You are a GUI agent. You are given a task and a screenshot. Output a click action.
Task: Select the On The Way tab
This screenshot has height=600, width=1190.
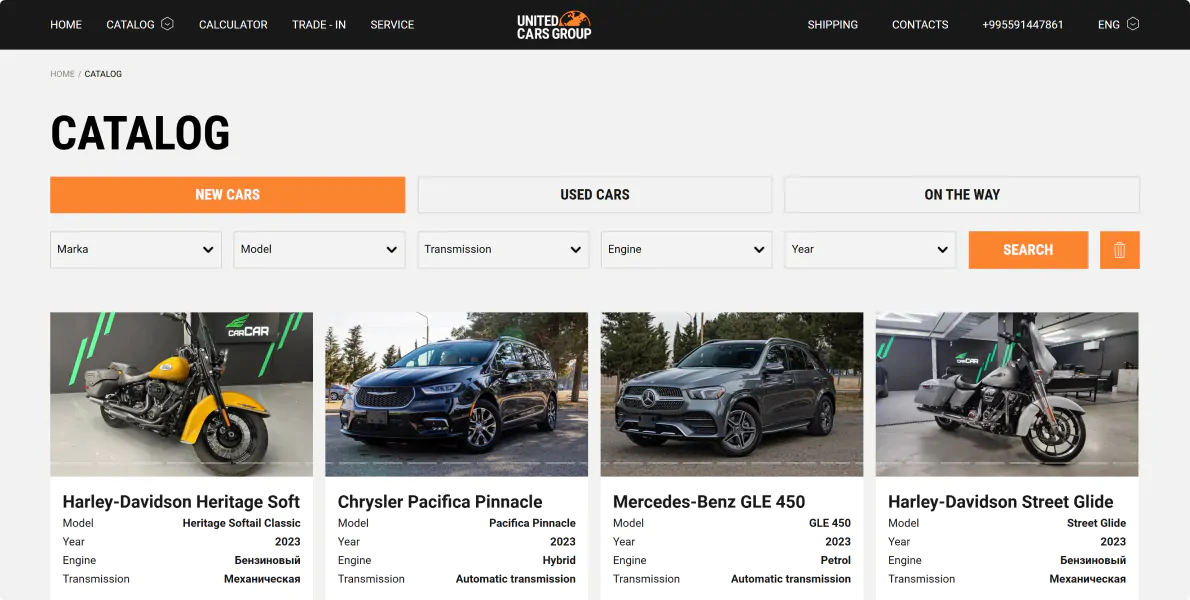[x=961, y=195]
